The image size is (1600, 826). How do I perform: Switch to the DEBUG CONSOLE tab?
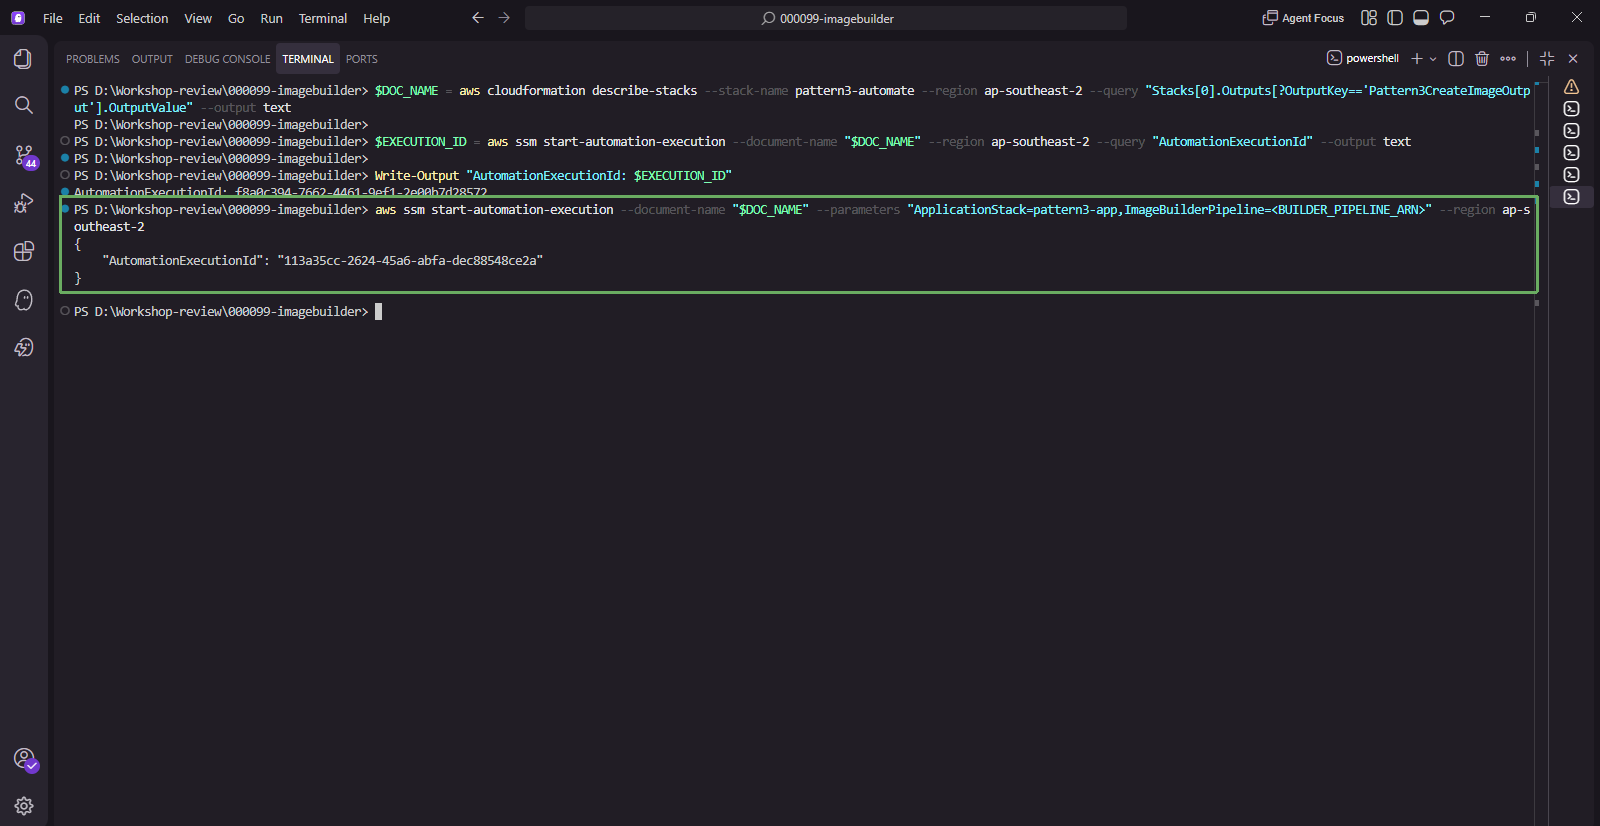coord(227,59)
